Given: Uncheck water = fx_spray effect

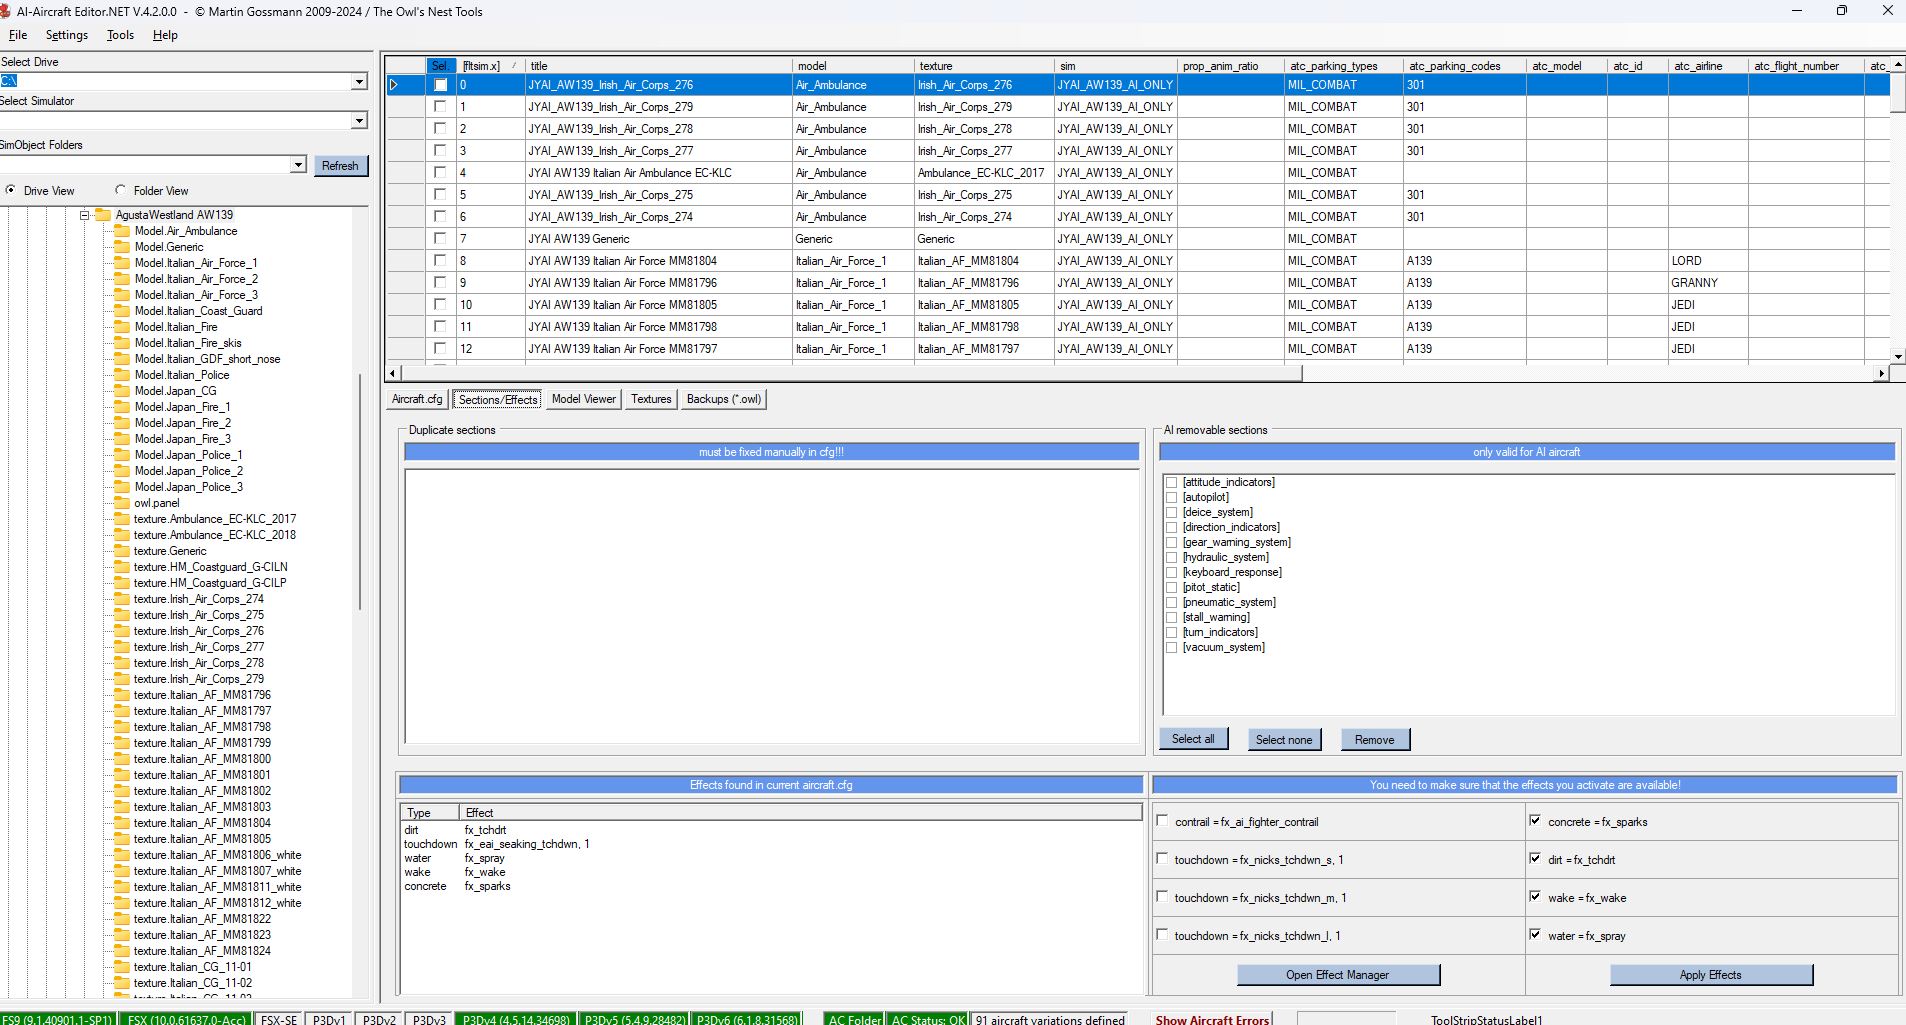Looking at the screenshot, I should coord(1535,934).
